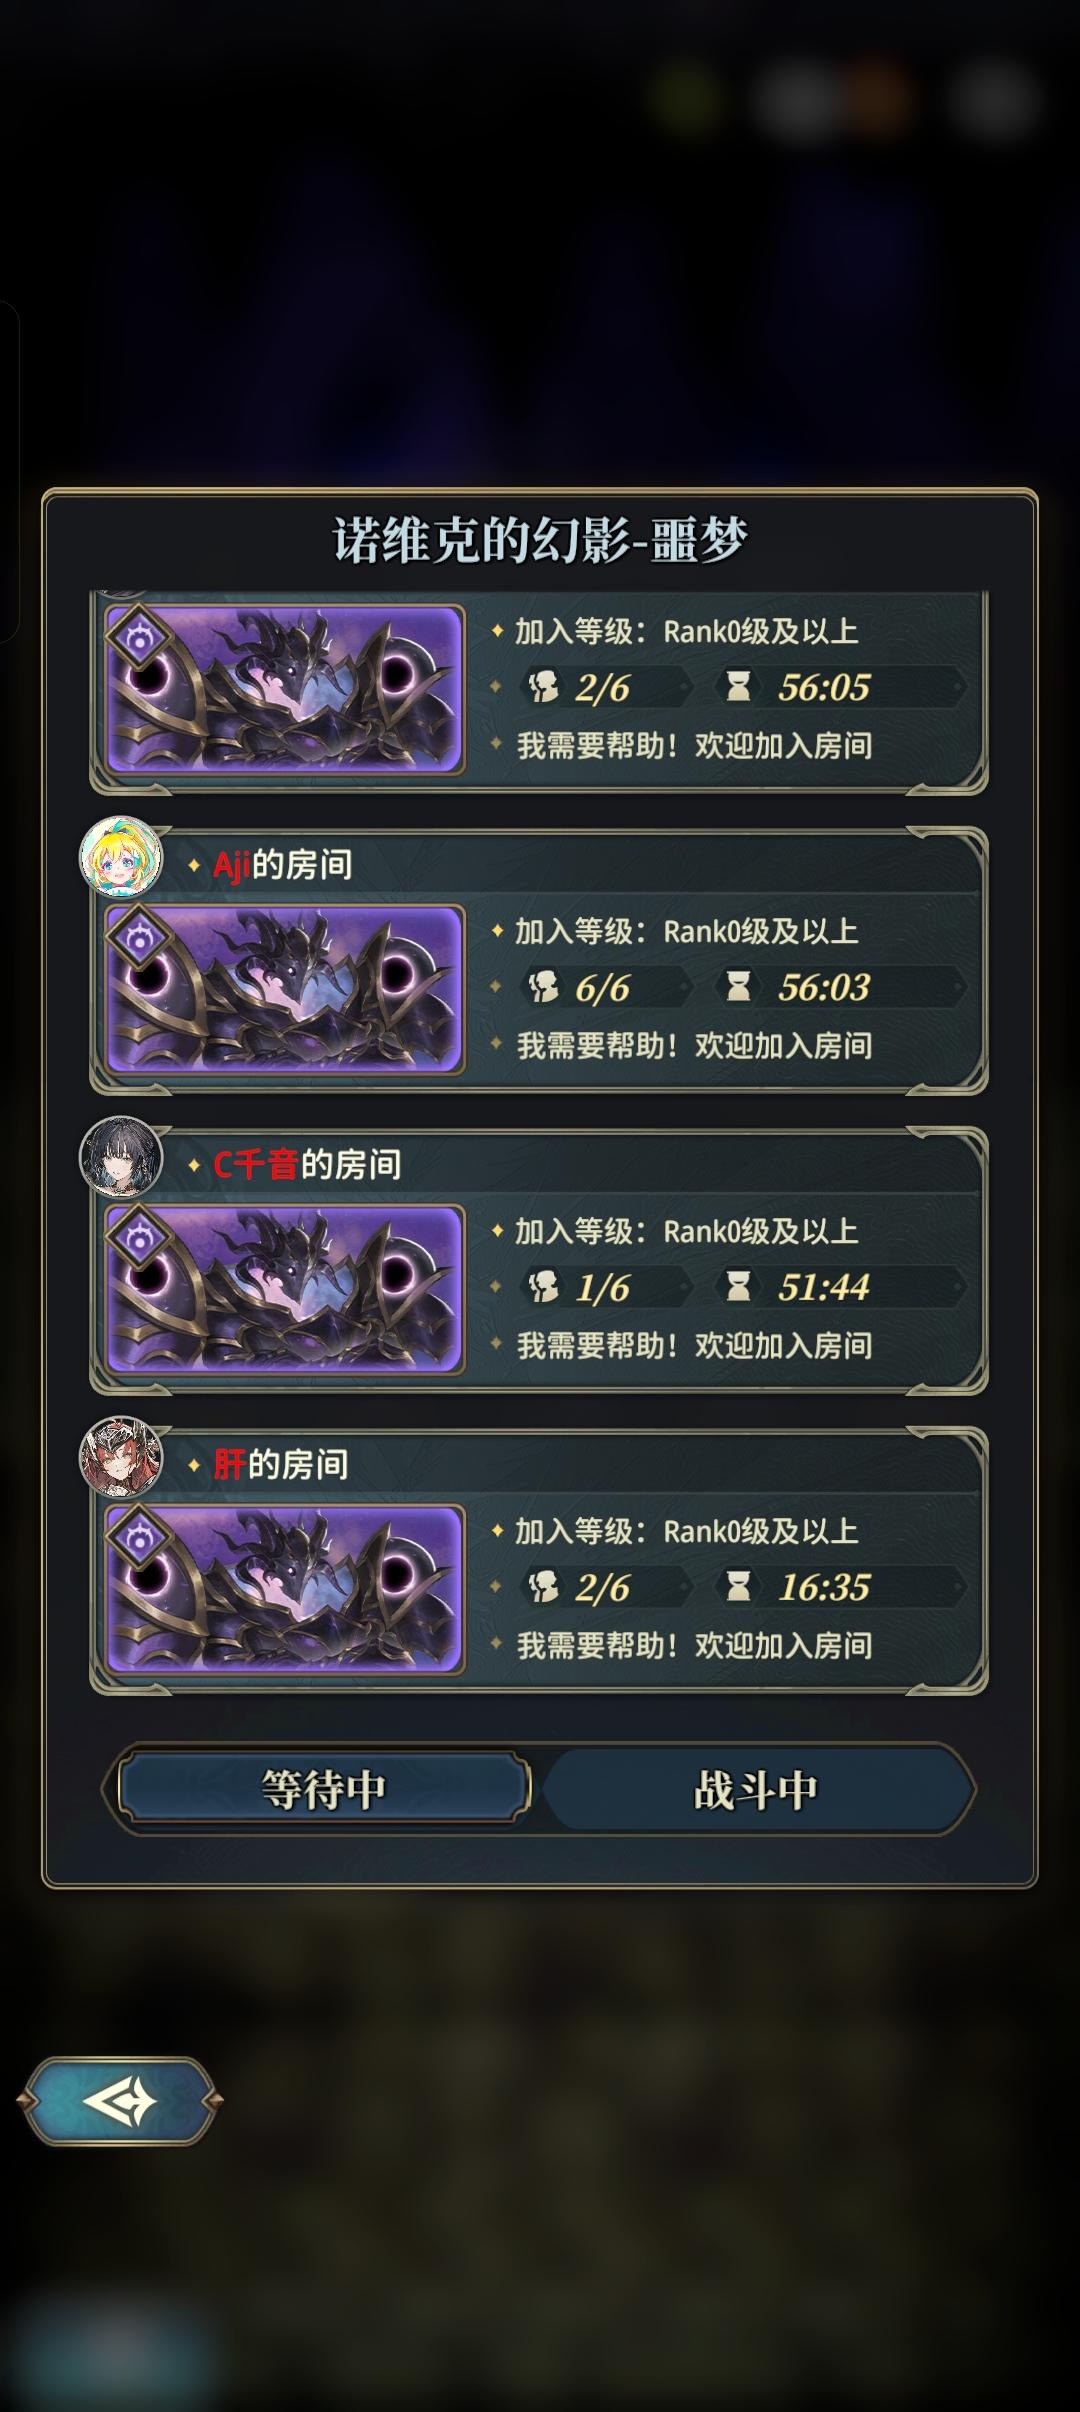
Task: Select boss thumbnail in C千音's room
Action: pyautogui.click(x=286, y=1289)
